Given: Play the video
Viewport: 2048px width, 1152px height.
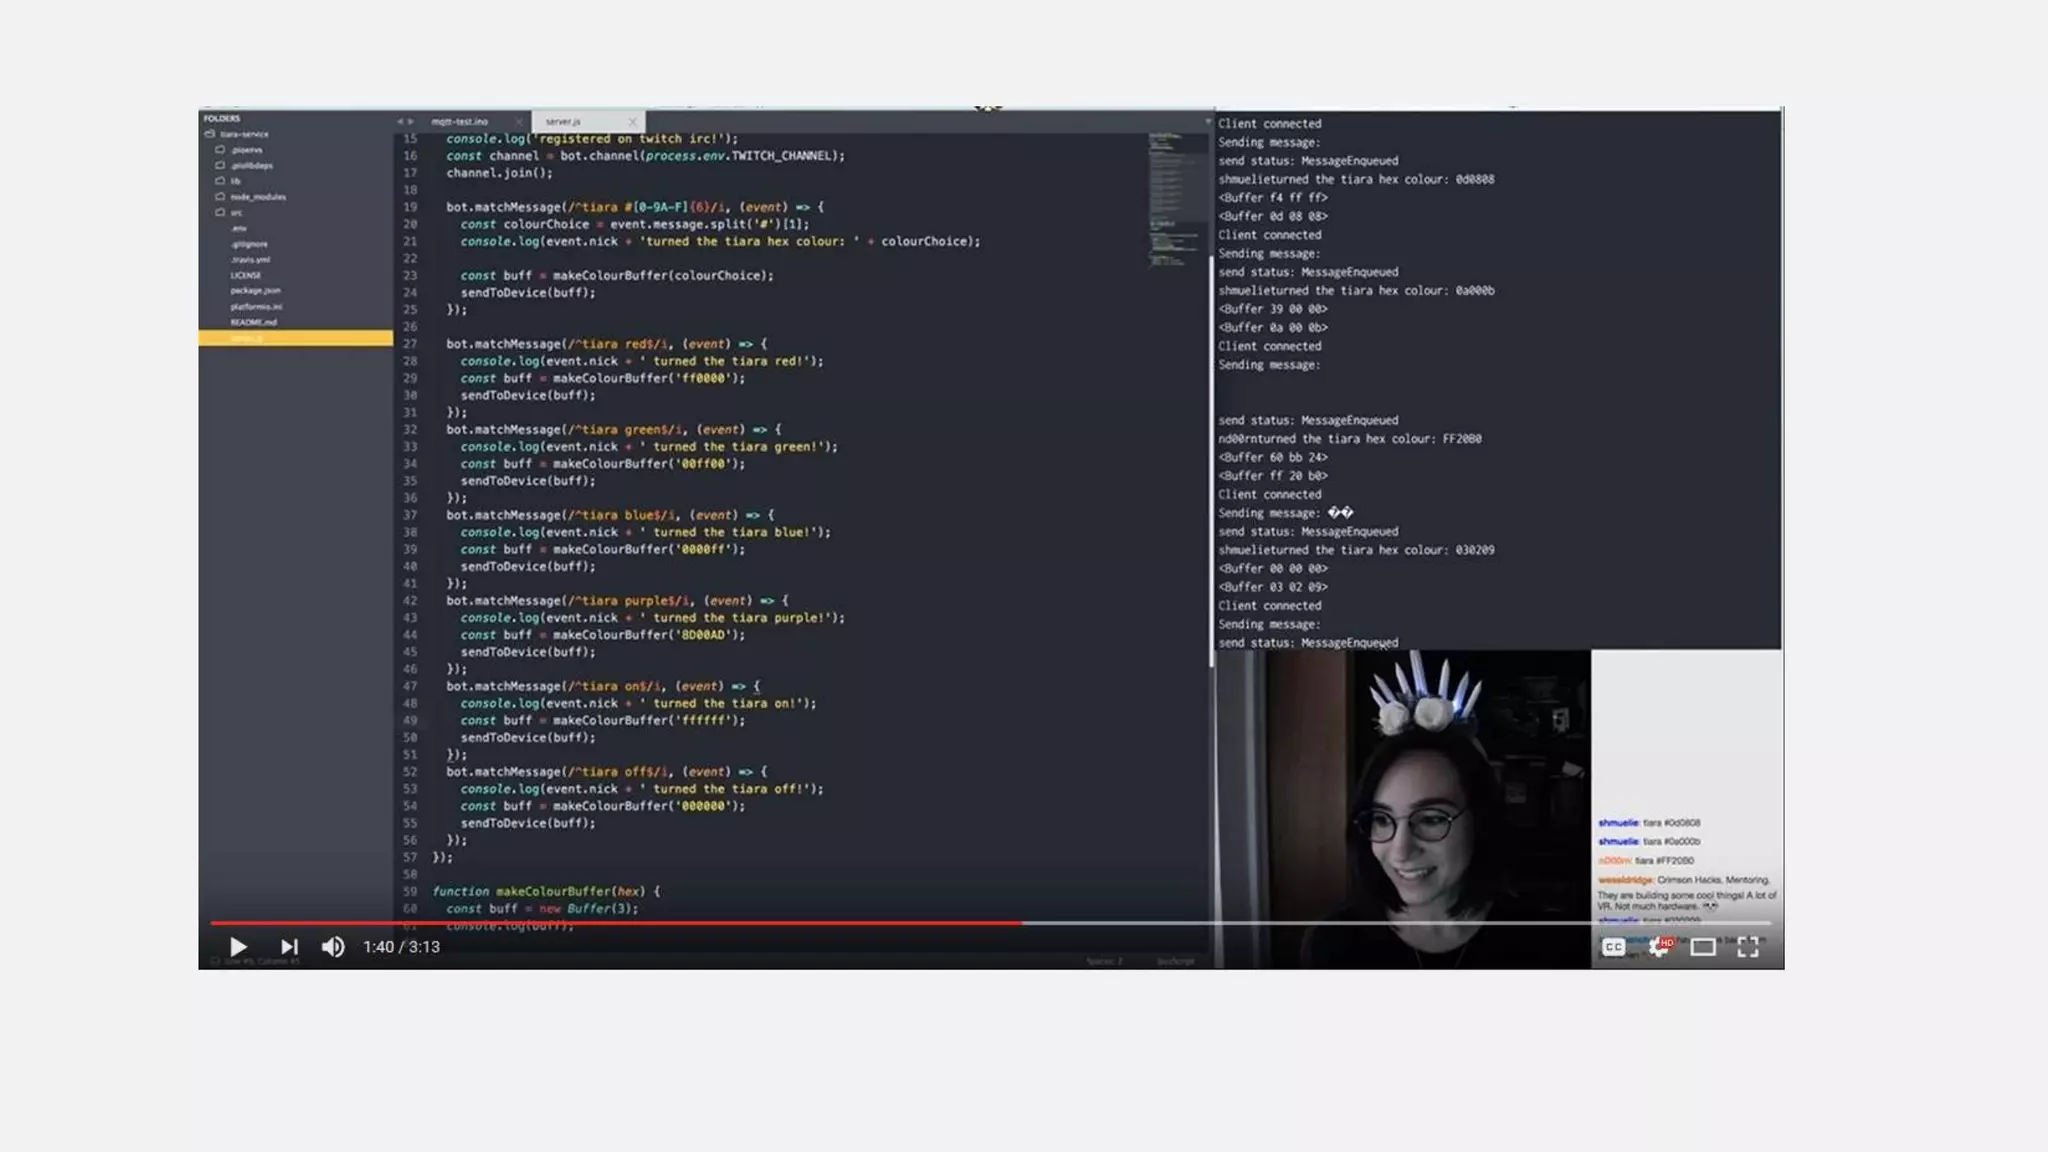Looking at the screenshot, I should coord(238,947).
